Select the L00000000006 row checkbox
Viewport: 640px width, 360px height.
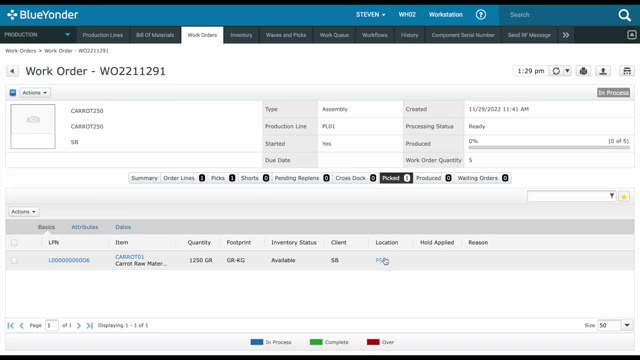[x=14, y=260]
